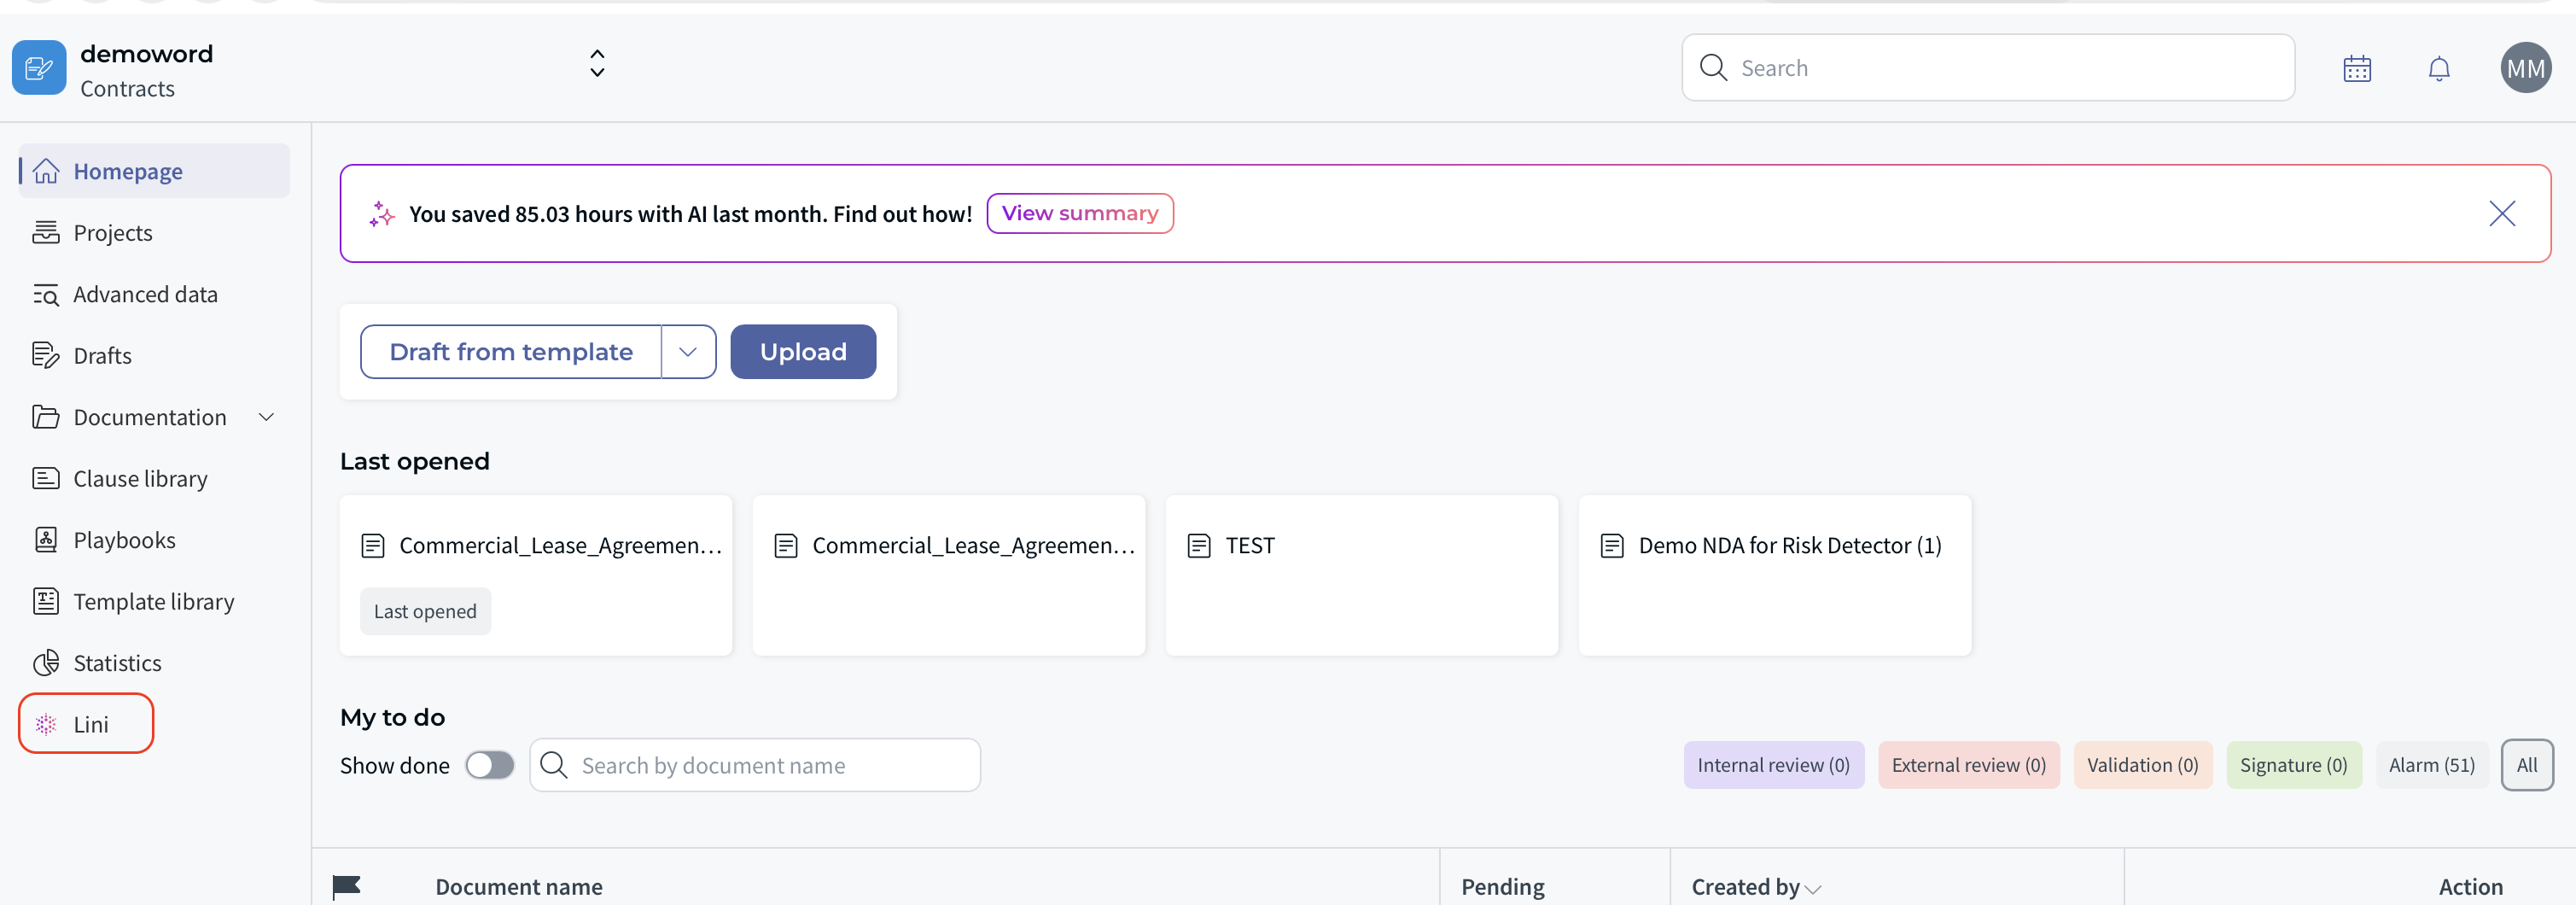
Task: Filter to-do list by Alarm (51)
Action: (x=2430, y=765)
